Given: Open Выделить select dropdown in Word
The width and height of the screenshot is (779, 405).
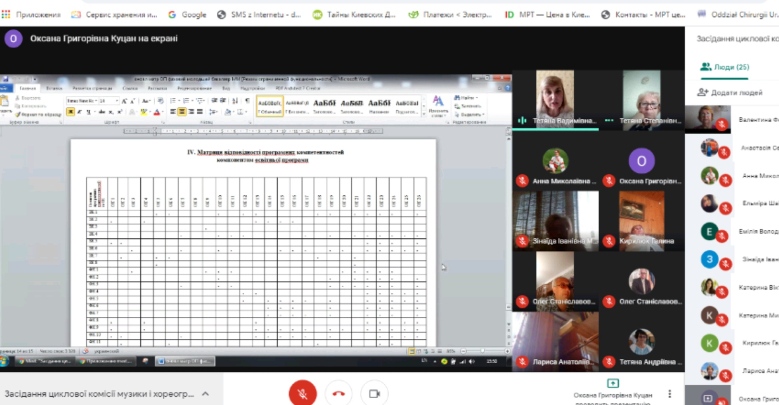Looking at the screenshot, I should 469,114.
